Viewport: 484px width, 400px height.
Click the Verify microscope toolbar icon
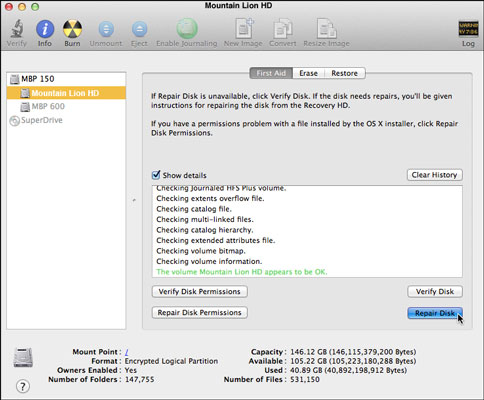point(16,29)
